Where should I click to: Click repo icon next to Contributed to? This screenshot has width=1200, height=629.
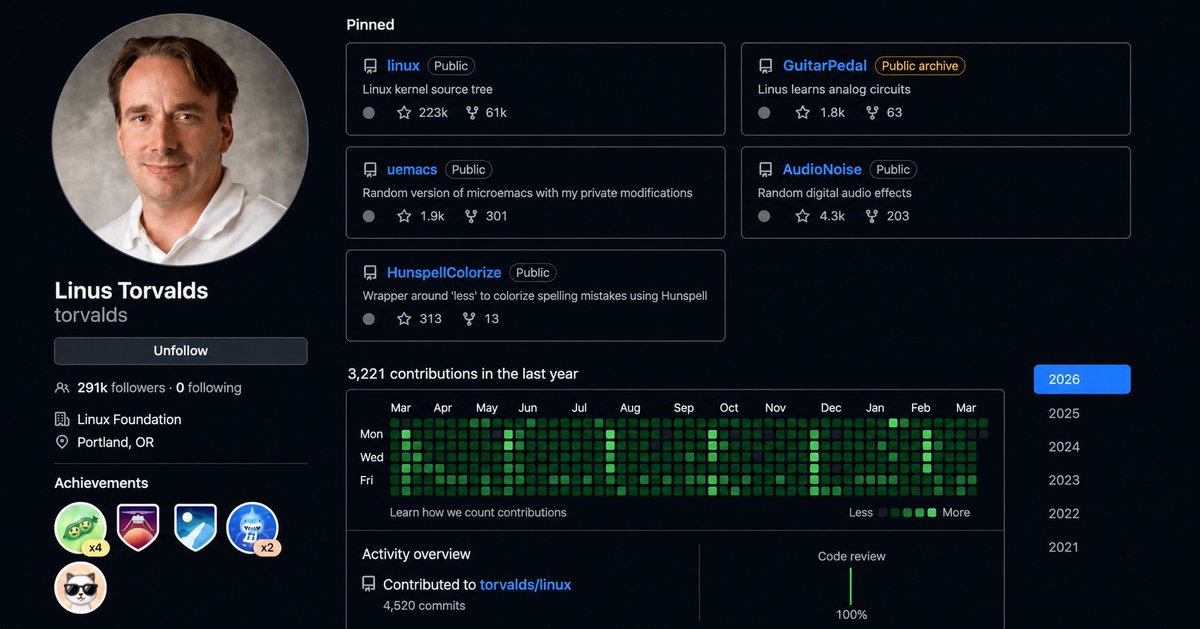click(x=369, y=585)
